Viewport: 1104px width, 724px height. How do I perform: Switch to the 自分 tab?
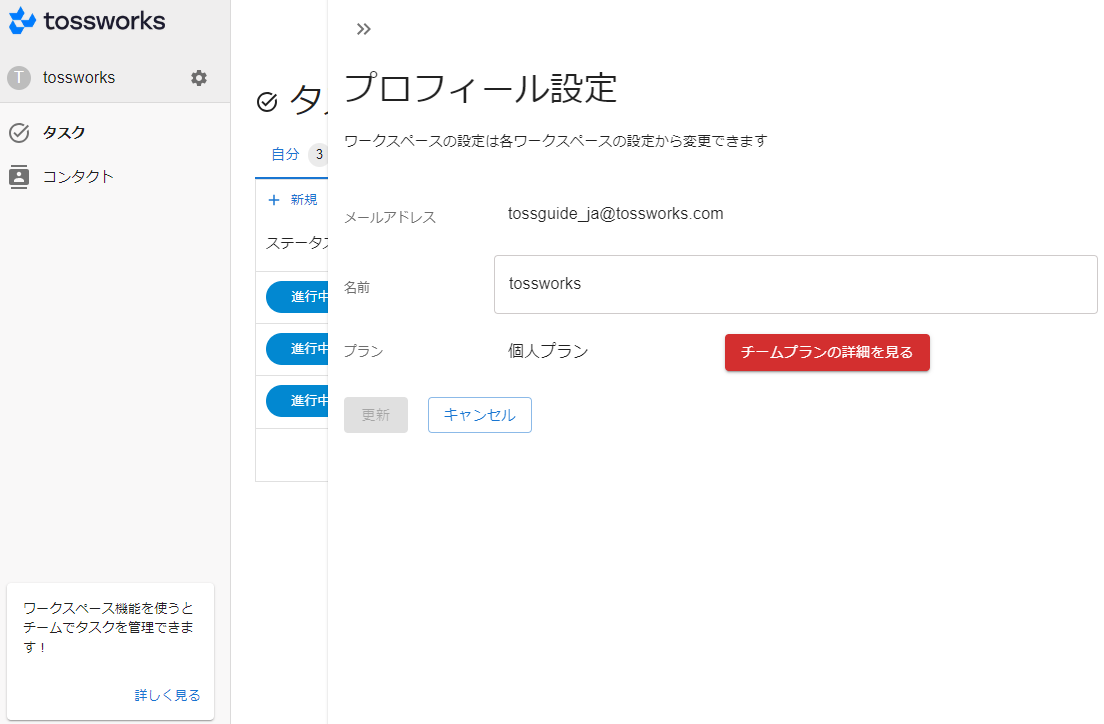[285, 154]
